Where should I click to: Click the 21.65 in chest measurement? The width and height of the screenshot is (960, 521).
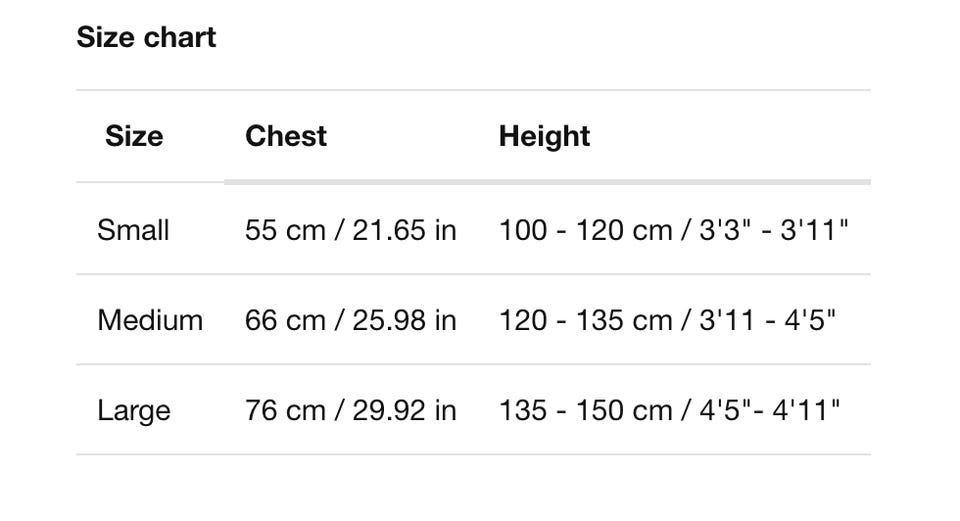pos(404,230)
